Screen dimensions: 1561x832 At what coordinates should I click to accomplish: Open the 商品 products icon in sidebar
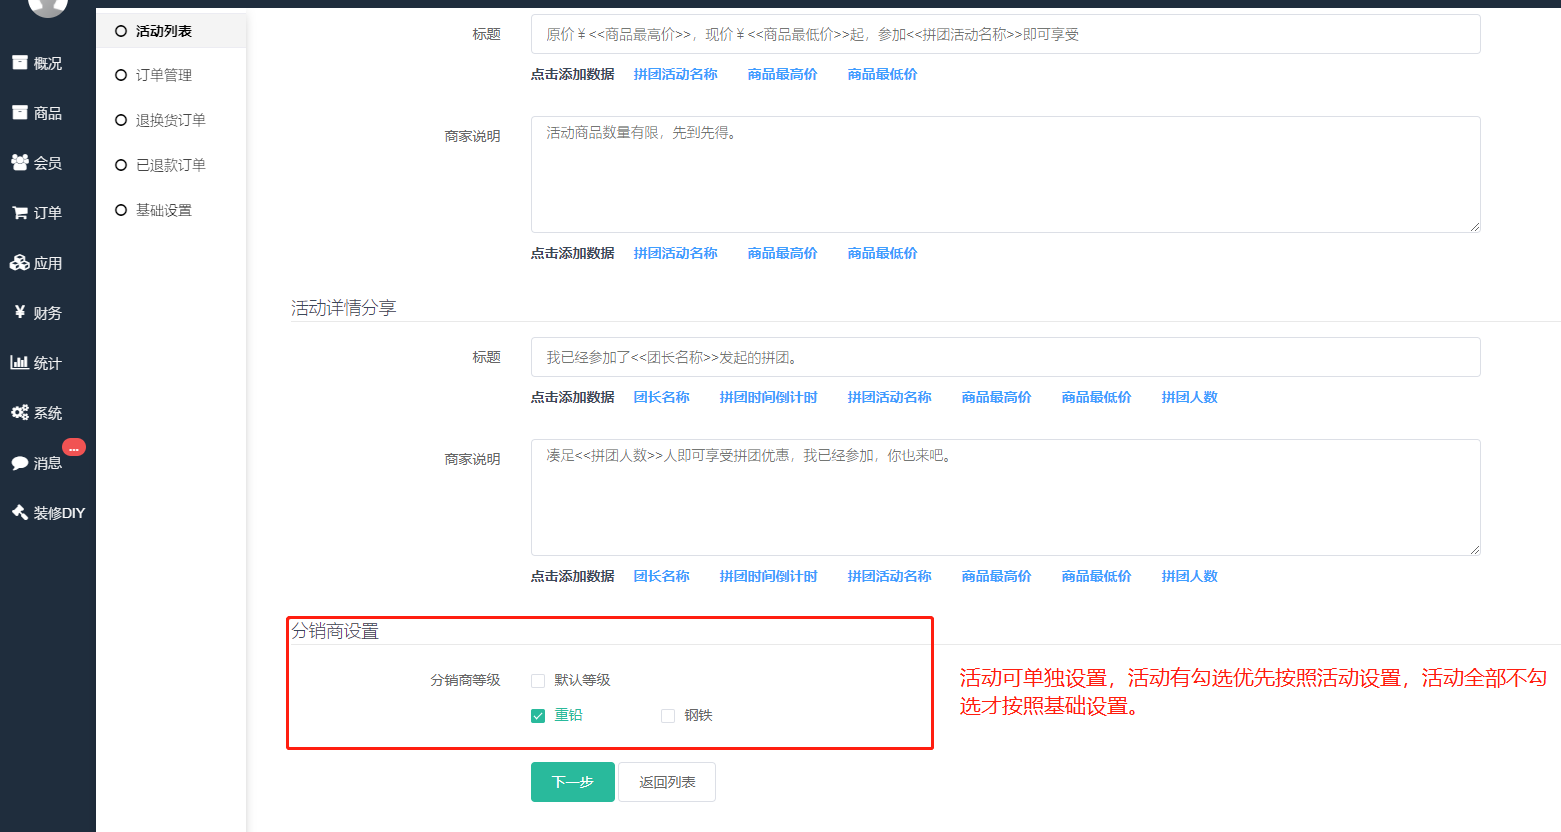click(20, 113)
